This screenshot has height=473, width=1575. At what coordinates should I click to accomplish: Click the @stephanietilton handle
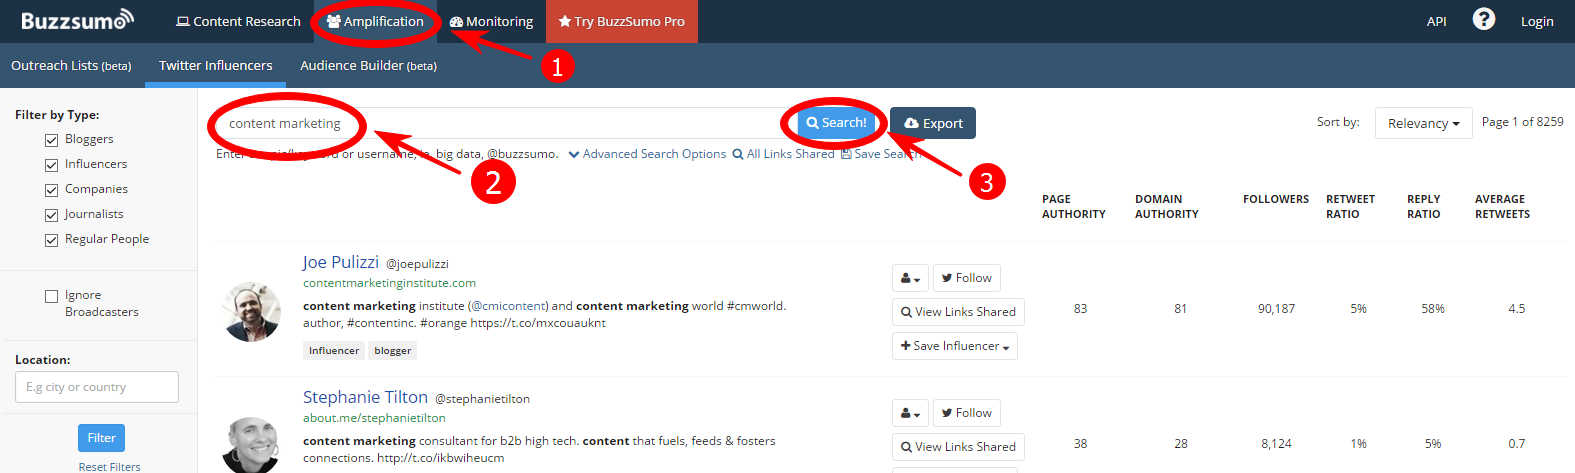coord(482,399)
